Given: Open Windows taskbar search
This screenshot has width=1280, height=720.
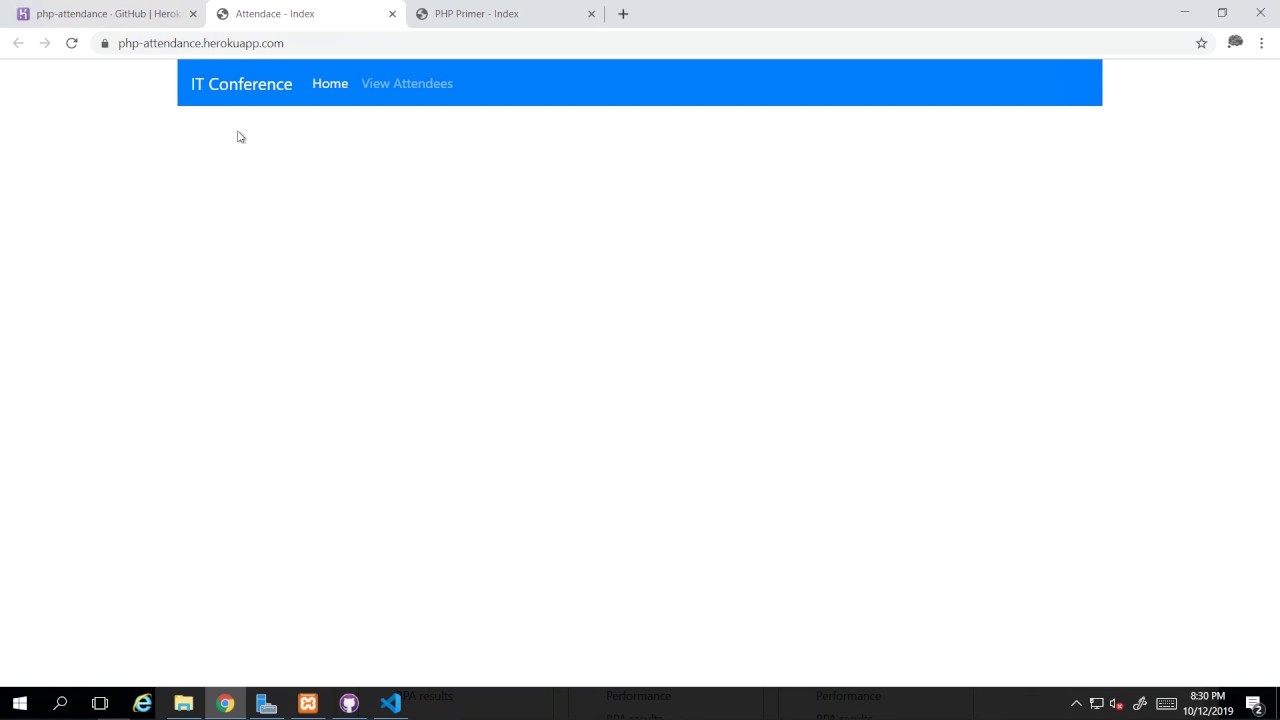Looking at the screenshot, I should 60,704.
